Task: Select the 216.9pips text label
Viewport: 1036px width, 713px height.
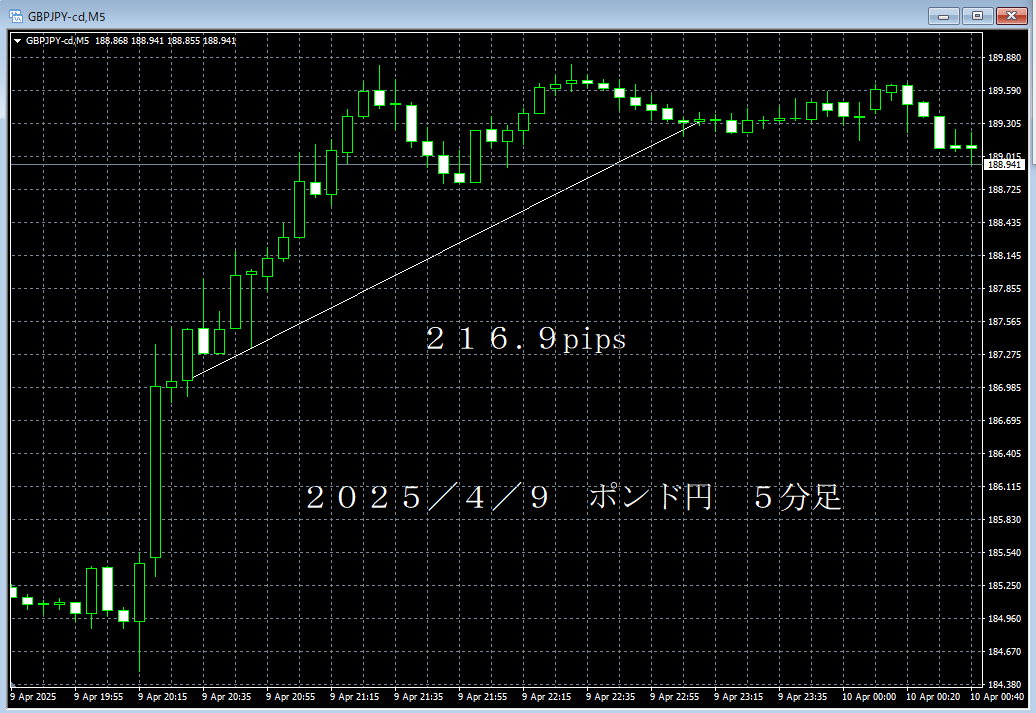Action: (526, 340)
